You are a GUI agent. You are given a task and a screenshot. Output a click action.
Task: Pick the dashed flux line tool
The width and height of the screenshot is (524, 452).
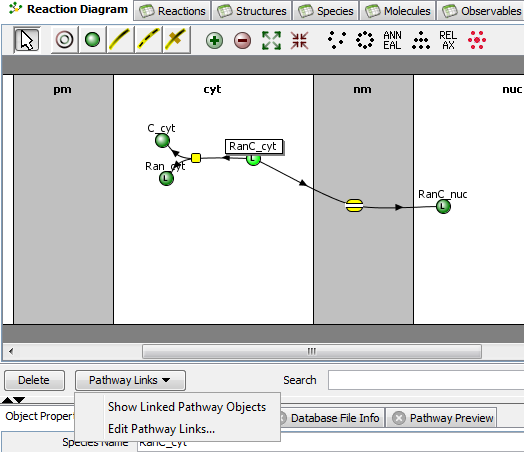pos(148,40)
